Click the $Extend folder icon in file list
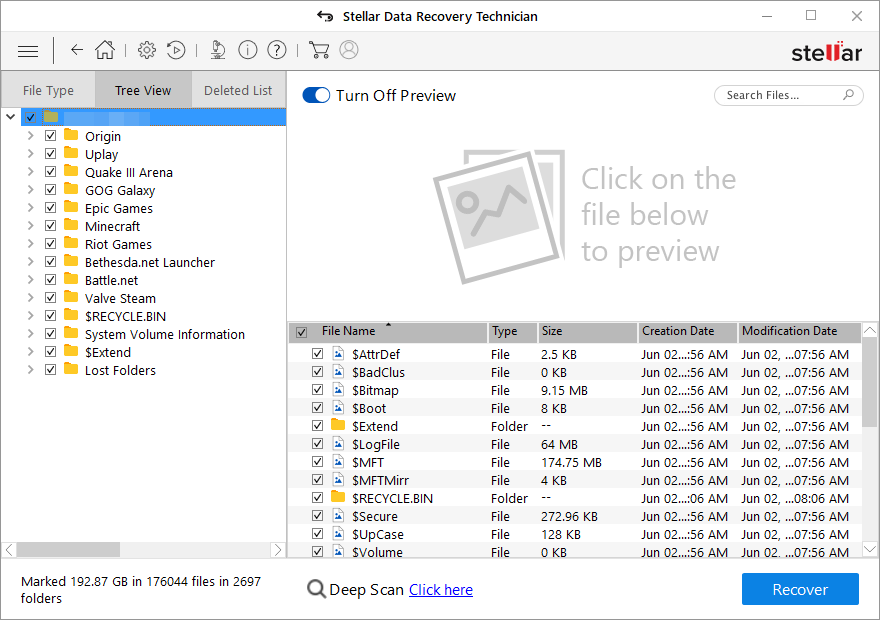 point(338,425)
